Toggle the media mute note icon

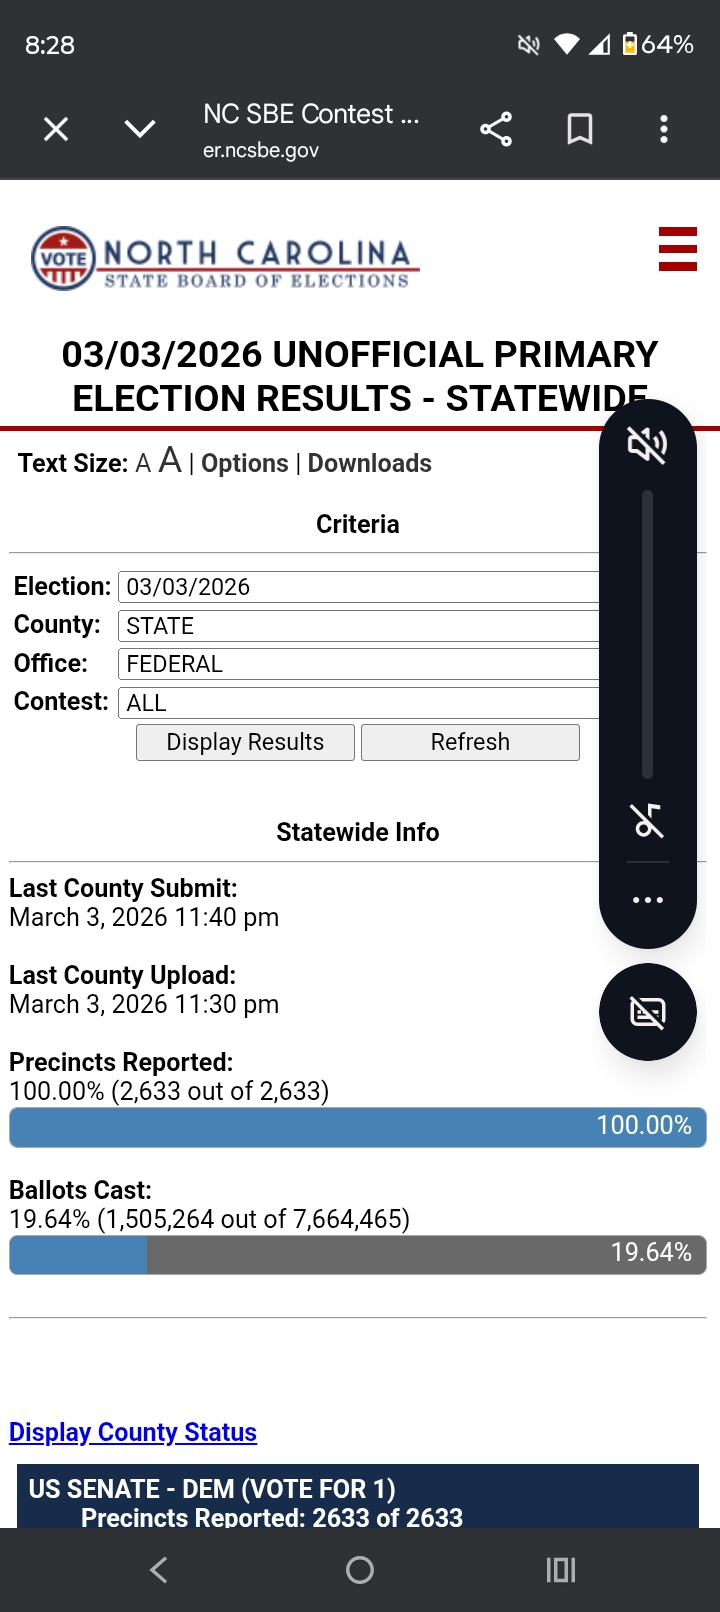coord(647,820)
